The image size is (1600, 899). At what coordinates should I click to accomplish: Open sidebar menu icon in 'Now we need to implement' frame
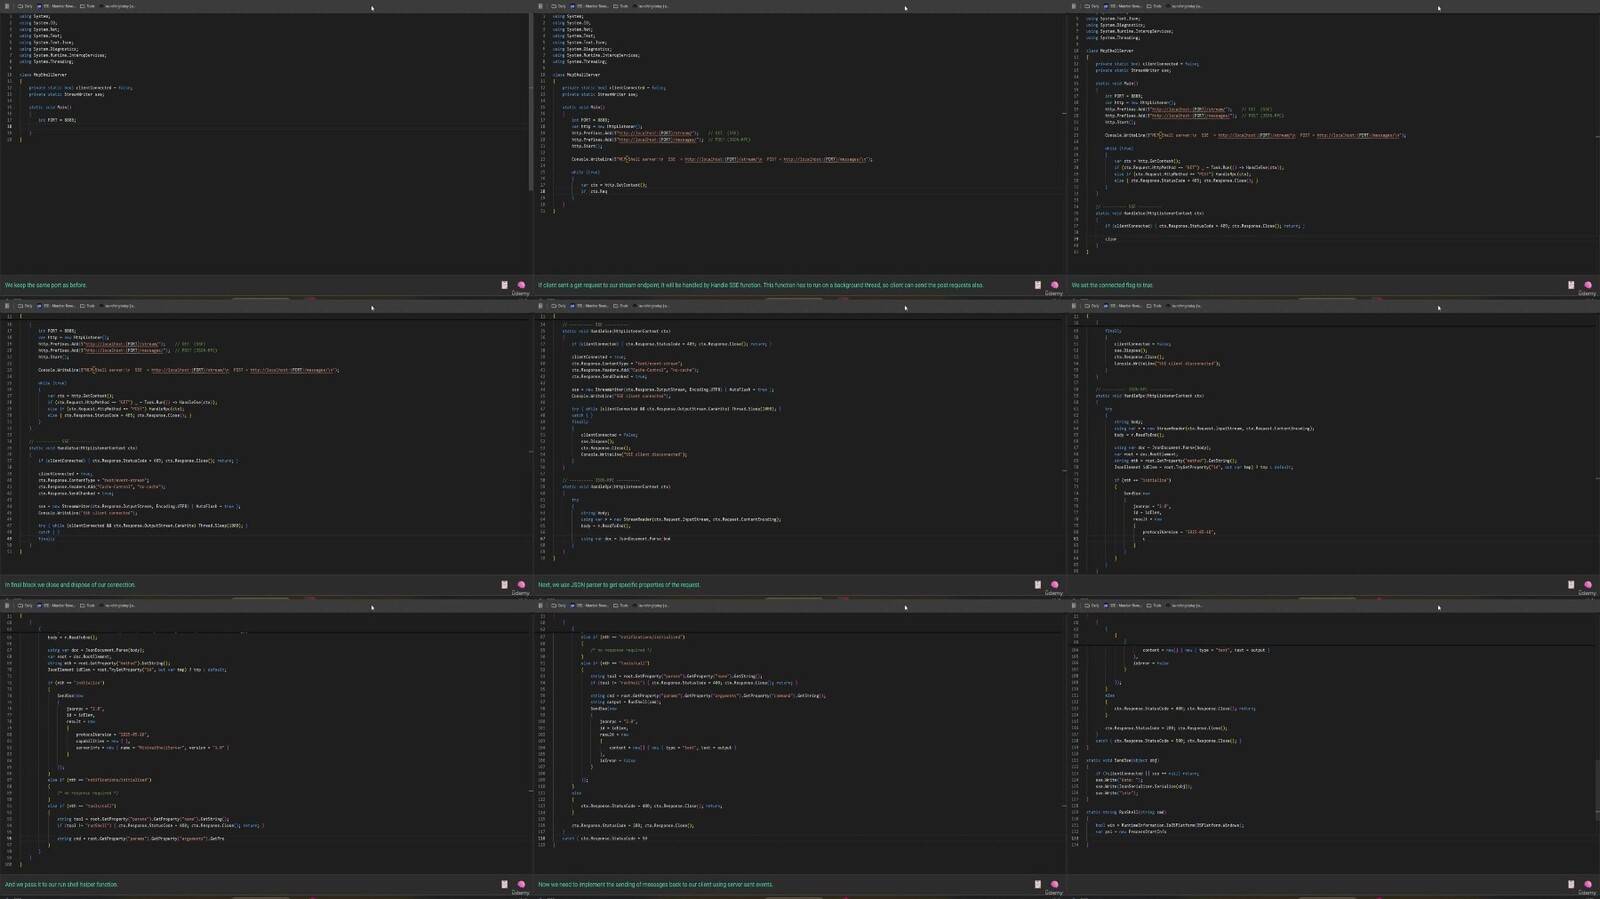click(x=541, y=605)
